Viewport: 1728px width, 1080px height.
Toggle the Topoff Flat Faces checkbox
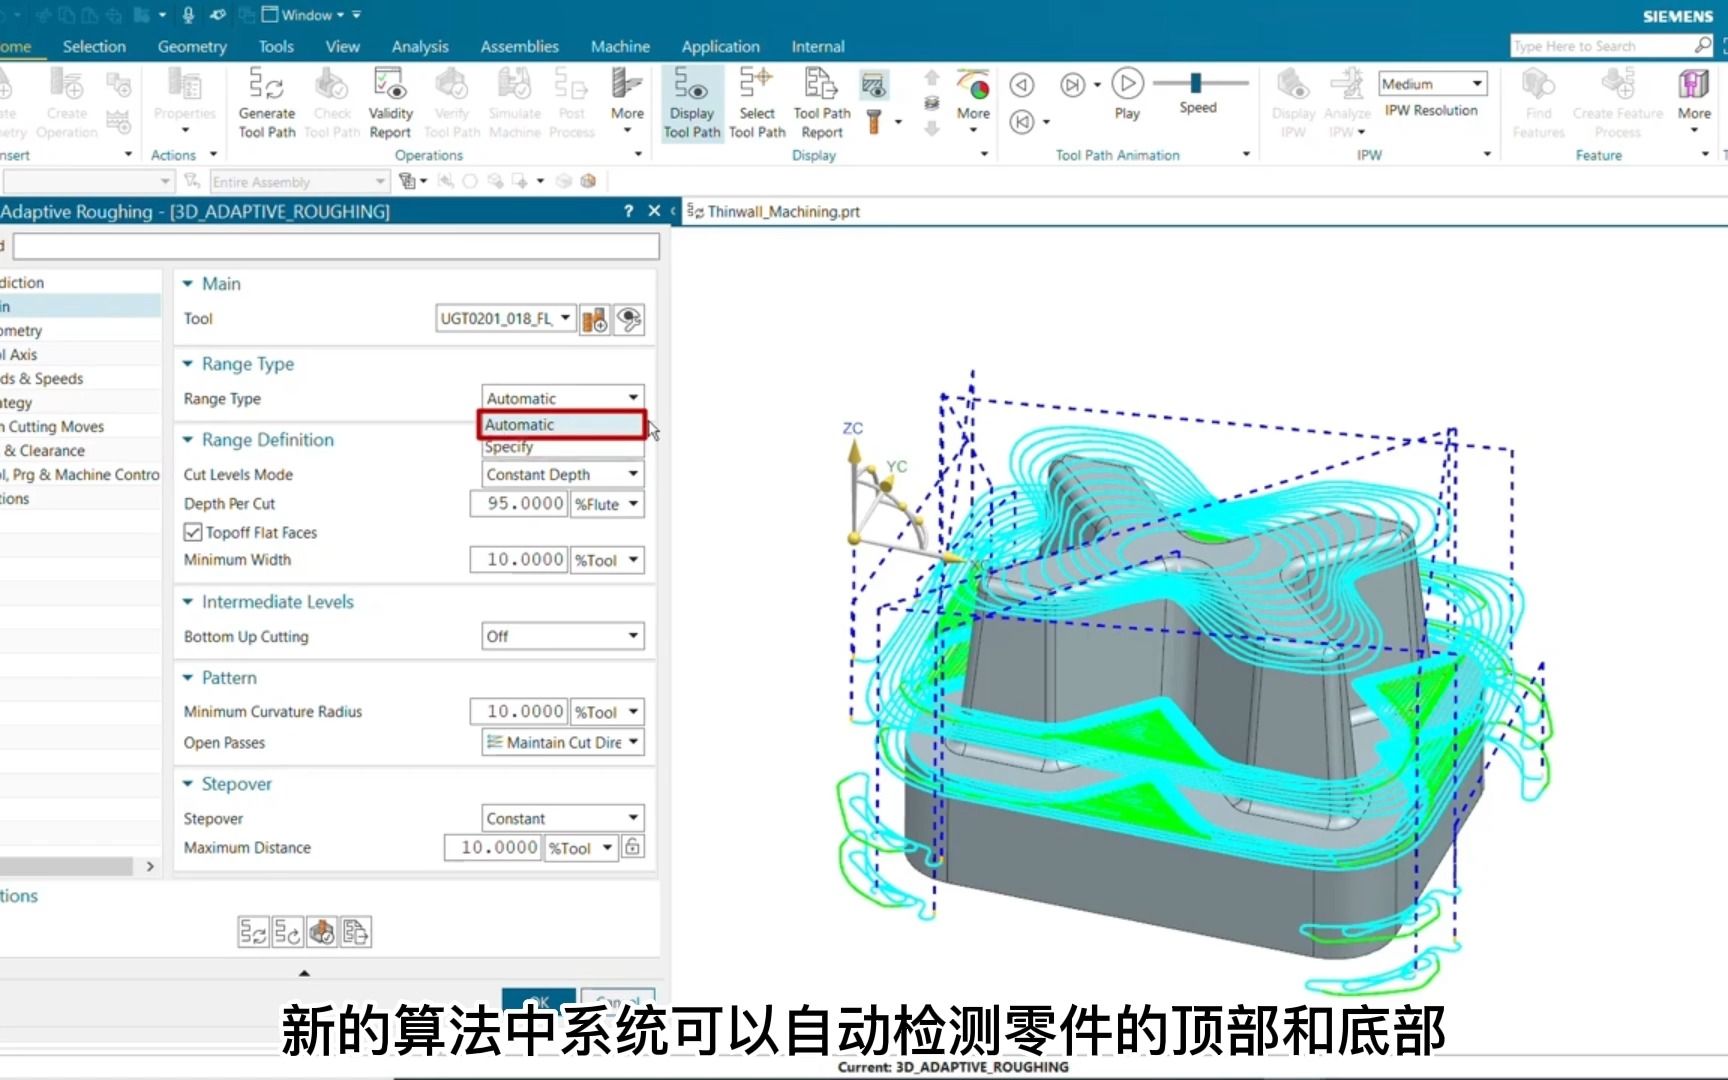tap(193, 532)
